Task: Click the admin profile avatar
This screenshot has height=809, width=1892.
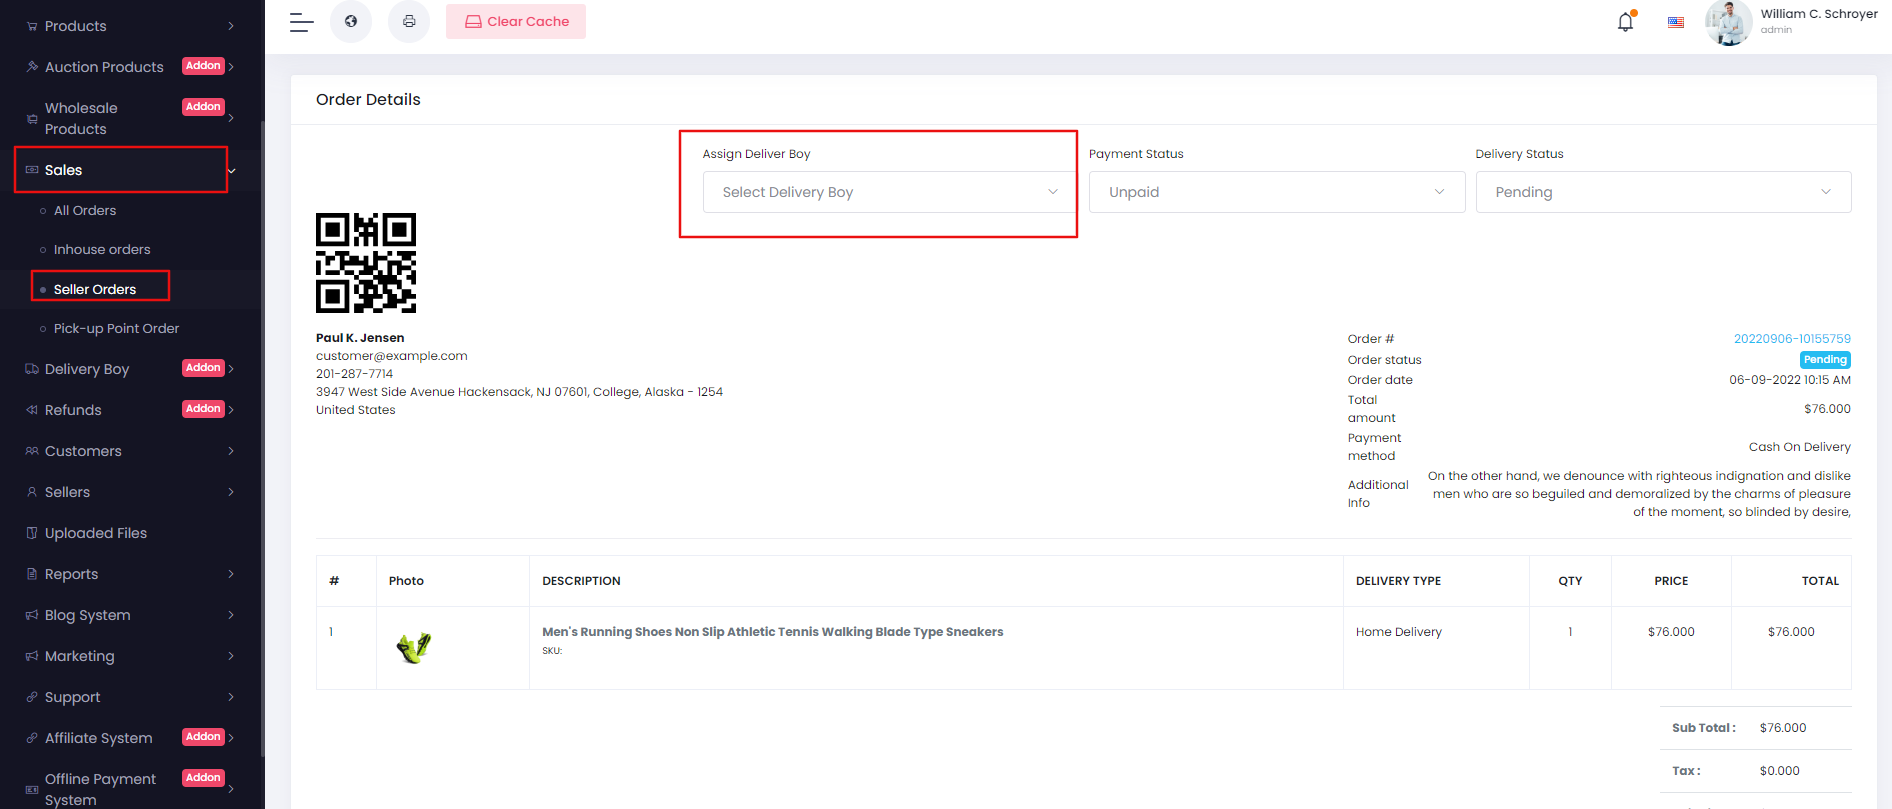Action: click(1728, 22)
